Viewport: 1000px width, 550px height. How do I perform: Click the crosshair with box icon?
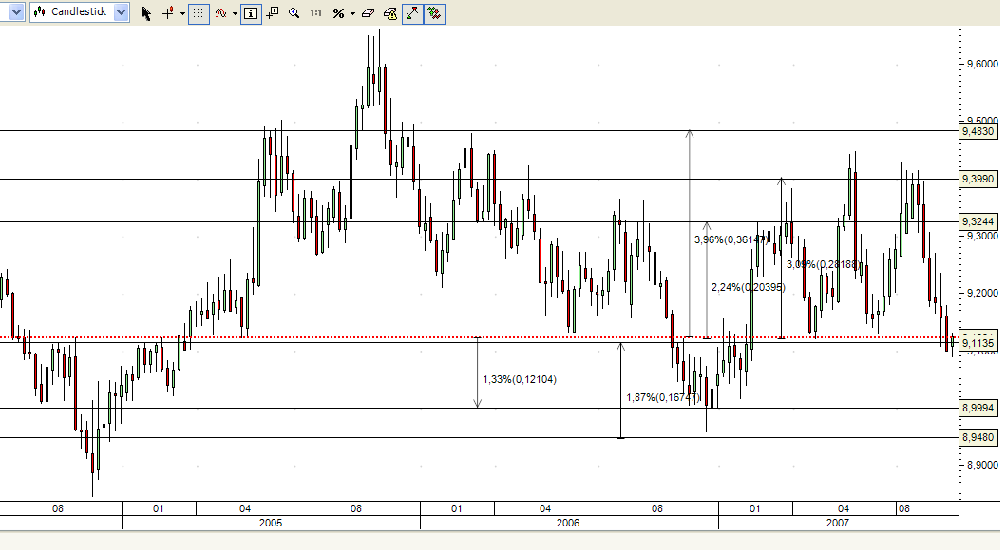(272, 13)
